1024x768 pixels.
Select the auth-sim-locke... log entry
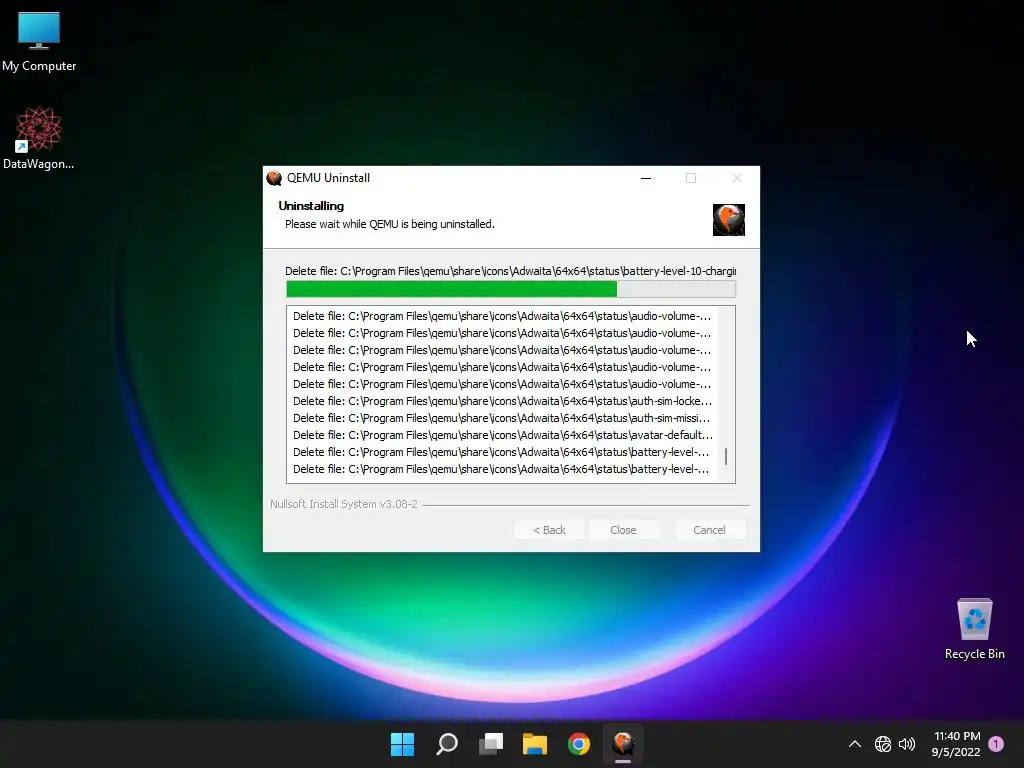click(x=502, y=401)
